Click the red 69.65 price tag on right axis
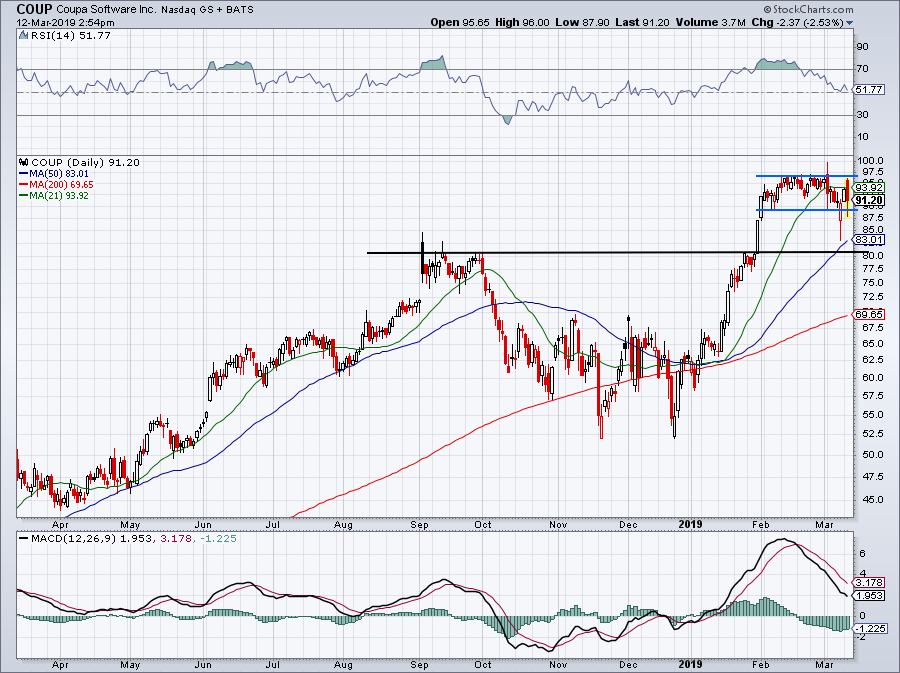This screenshot has width=900, height=673. click(869, 314)
